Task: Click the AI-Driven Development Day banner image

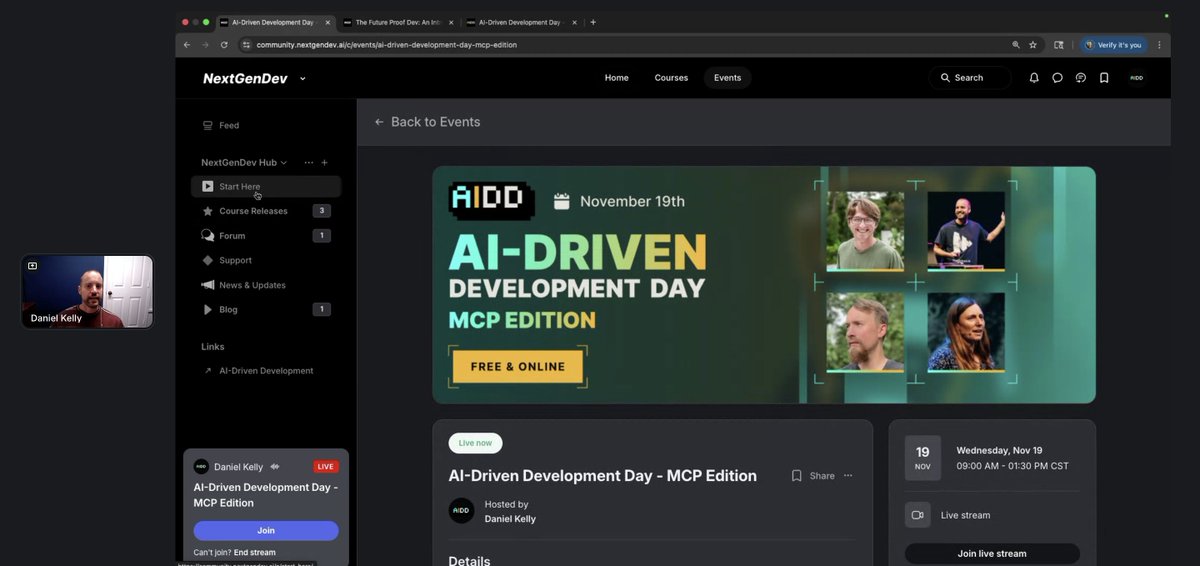Action: tap(764, 285)
